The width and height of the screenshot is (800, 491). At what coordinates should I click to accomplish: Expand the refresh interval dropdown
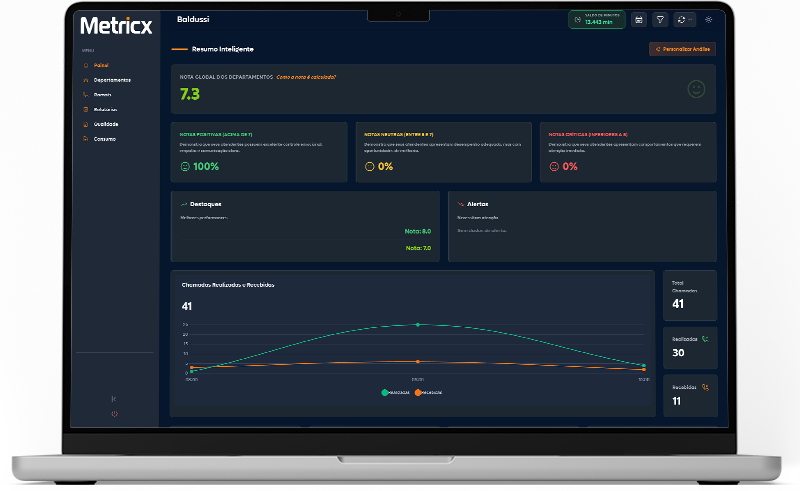[x=685, y=19]
